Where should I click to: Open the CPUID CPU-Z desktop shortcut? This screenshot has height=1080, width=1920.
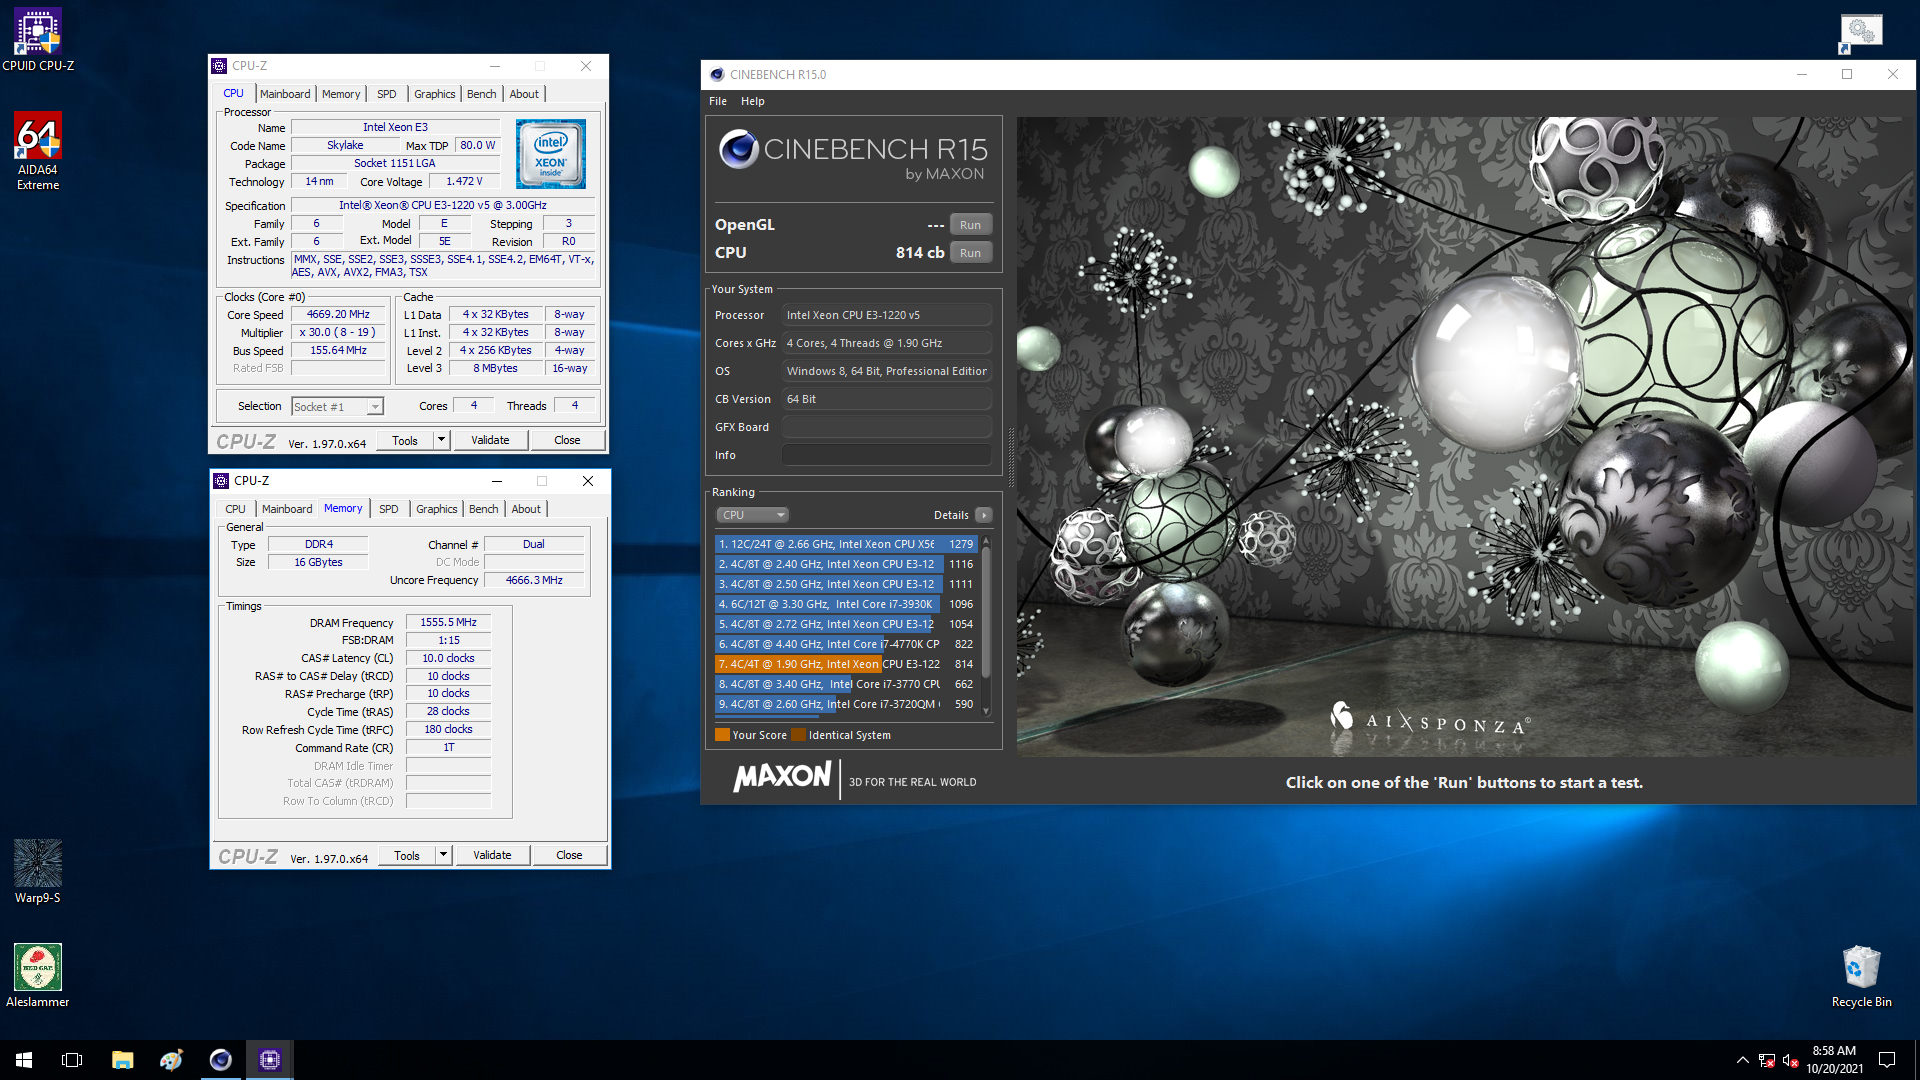[x=38, y=40]
